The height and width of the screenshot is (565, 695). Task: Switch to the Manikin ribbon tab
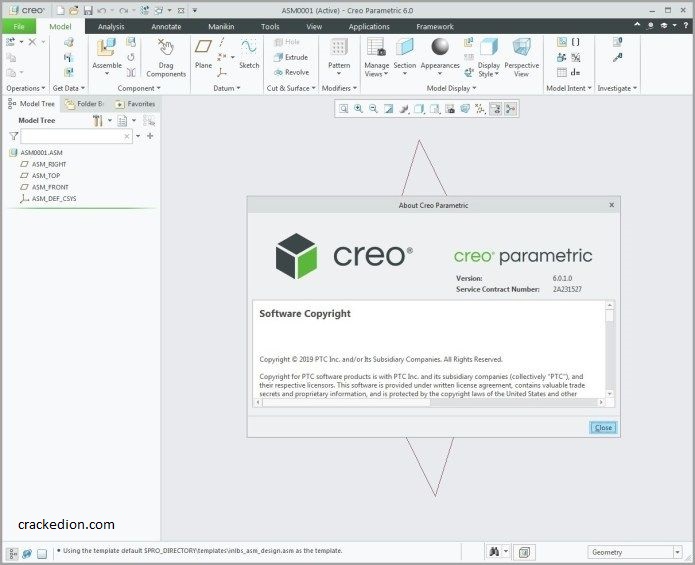[221, 27]
